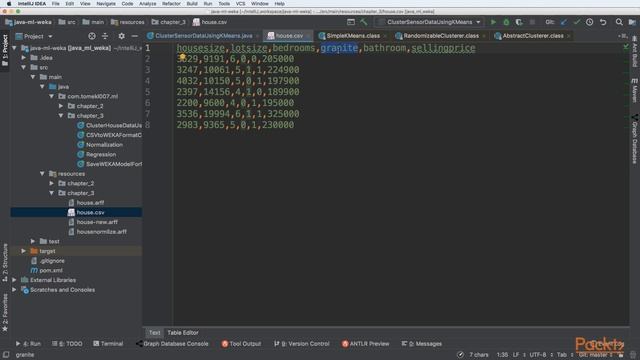
Task: Expand the chapter_2 package folder
Action: coord(61,106)
